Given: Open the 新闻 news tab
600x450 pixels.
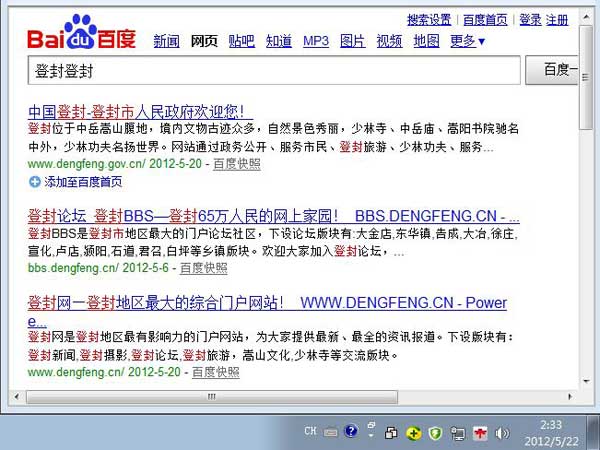Looking at the screenshot, I should point(166,41).
